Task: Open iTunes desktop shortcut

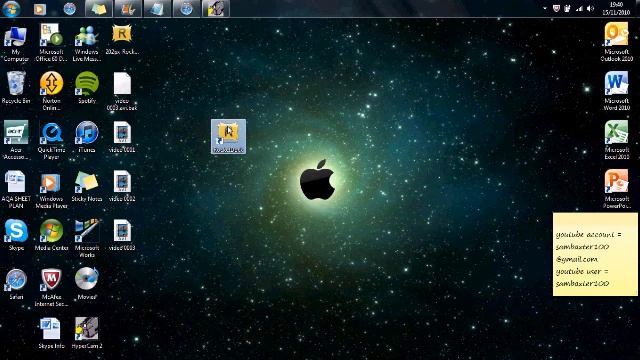Action: tap(87, 137)
